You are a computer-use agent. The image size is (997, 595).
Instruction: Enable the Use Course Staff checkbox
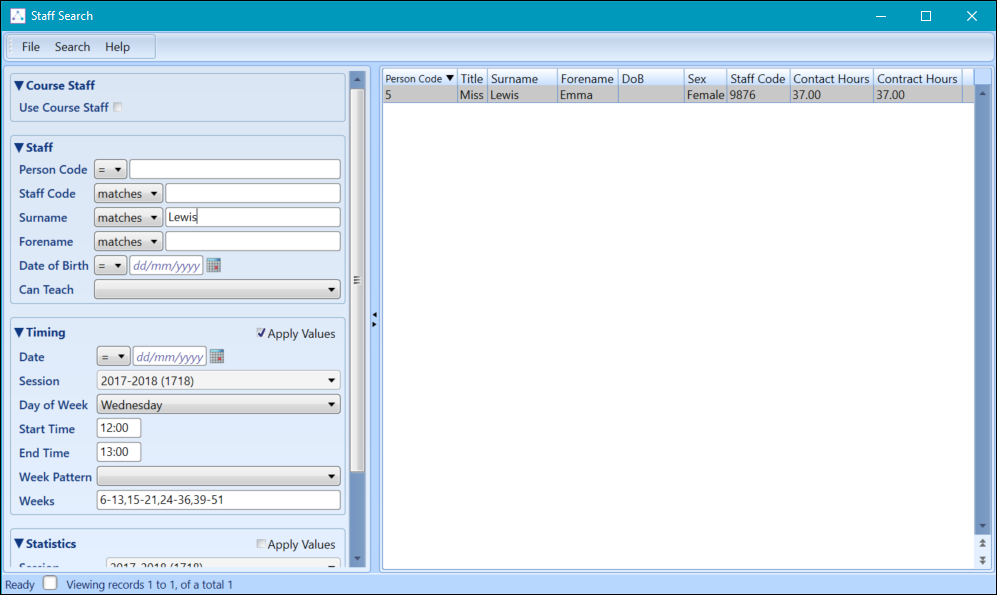[118, 108]
